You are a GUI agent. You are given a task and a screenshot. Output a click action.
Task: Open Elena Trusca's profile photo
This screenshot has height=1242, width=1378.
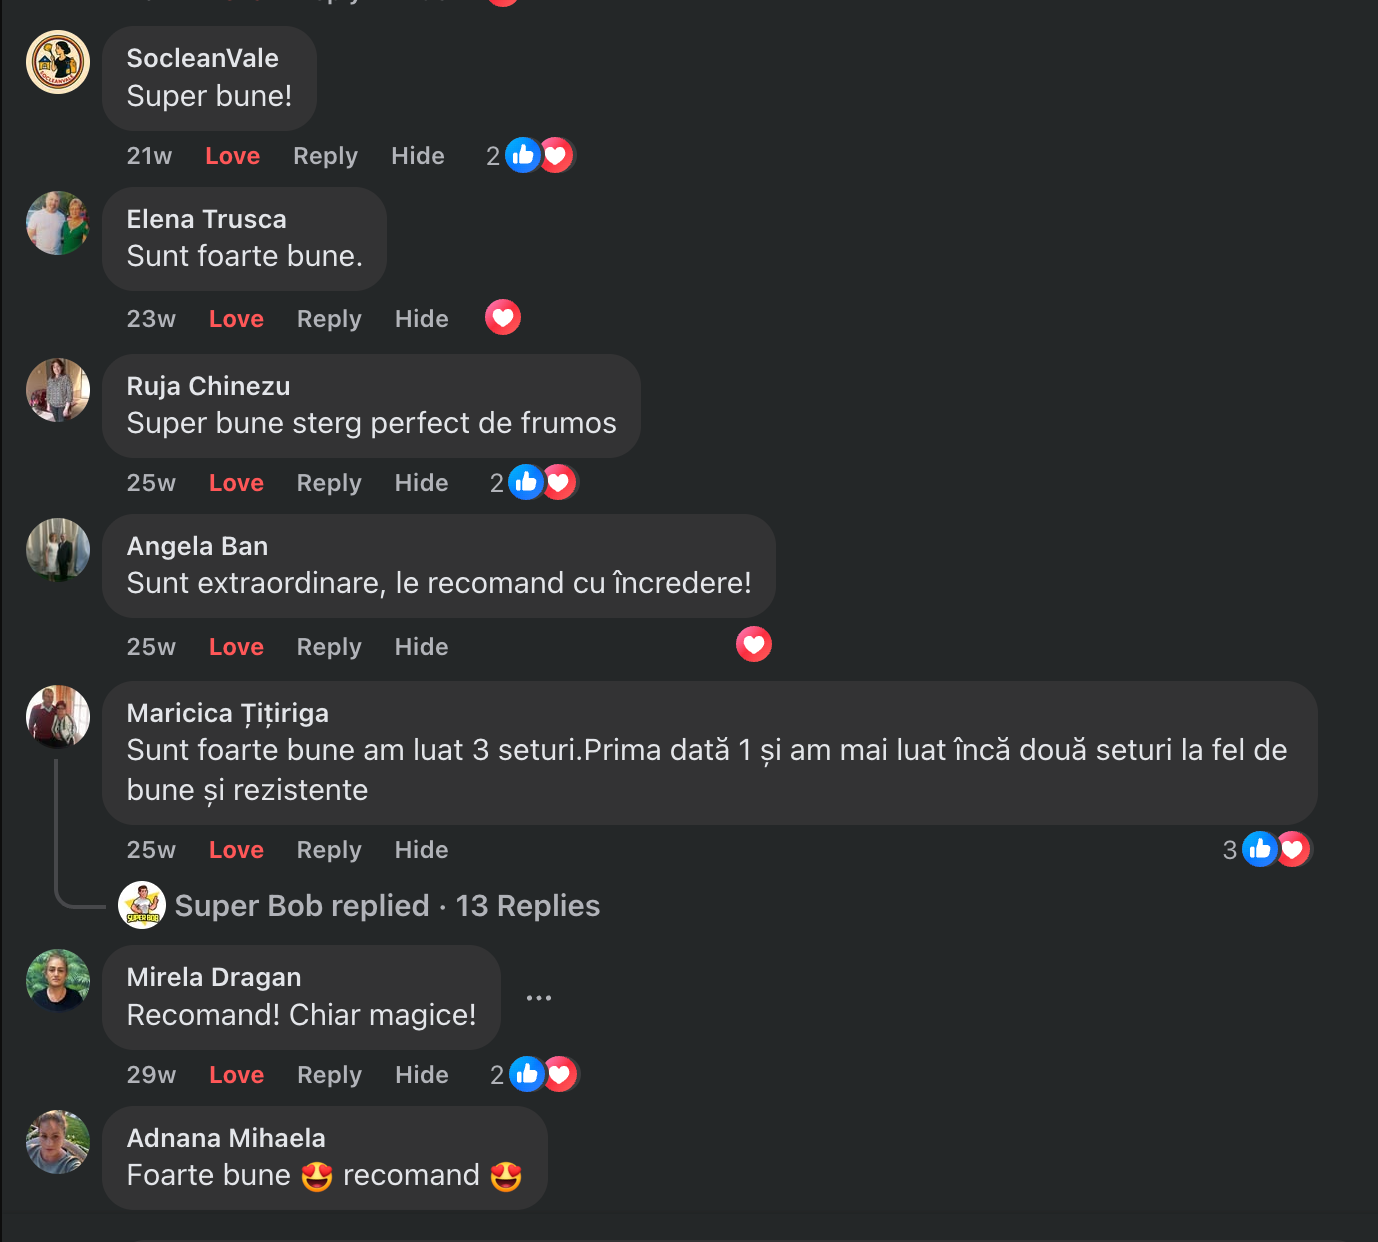58,223
